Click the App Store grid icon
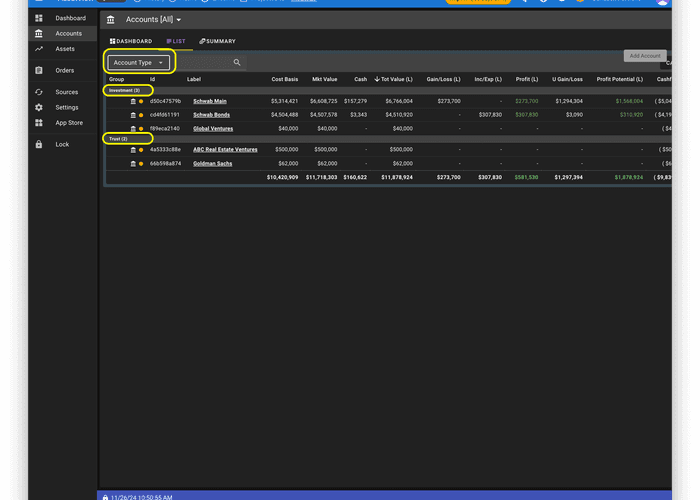Image resolution: width=700 pixels, height=500 pixels. pos(39,123)
